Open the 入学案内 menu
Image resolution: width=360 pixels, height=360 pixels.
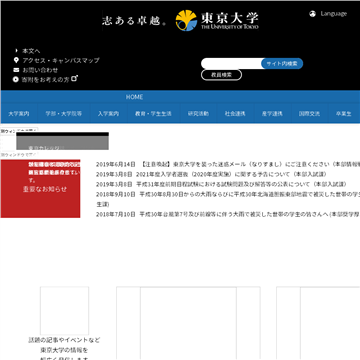pos(108,114)
